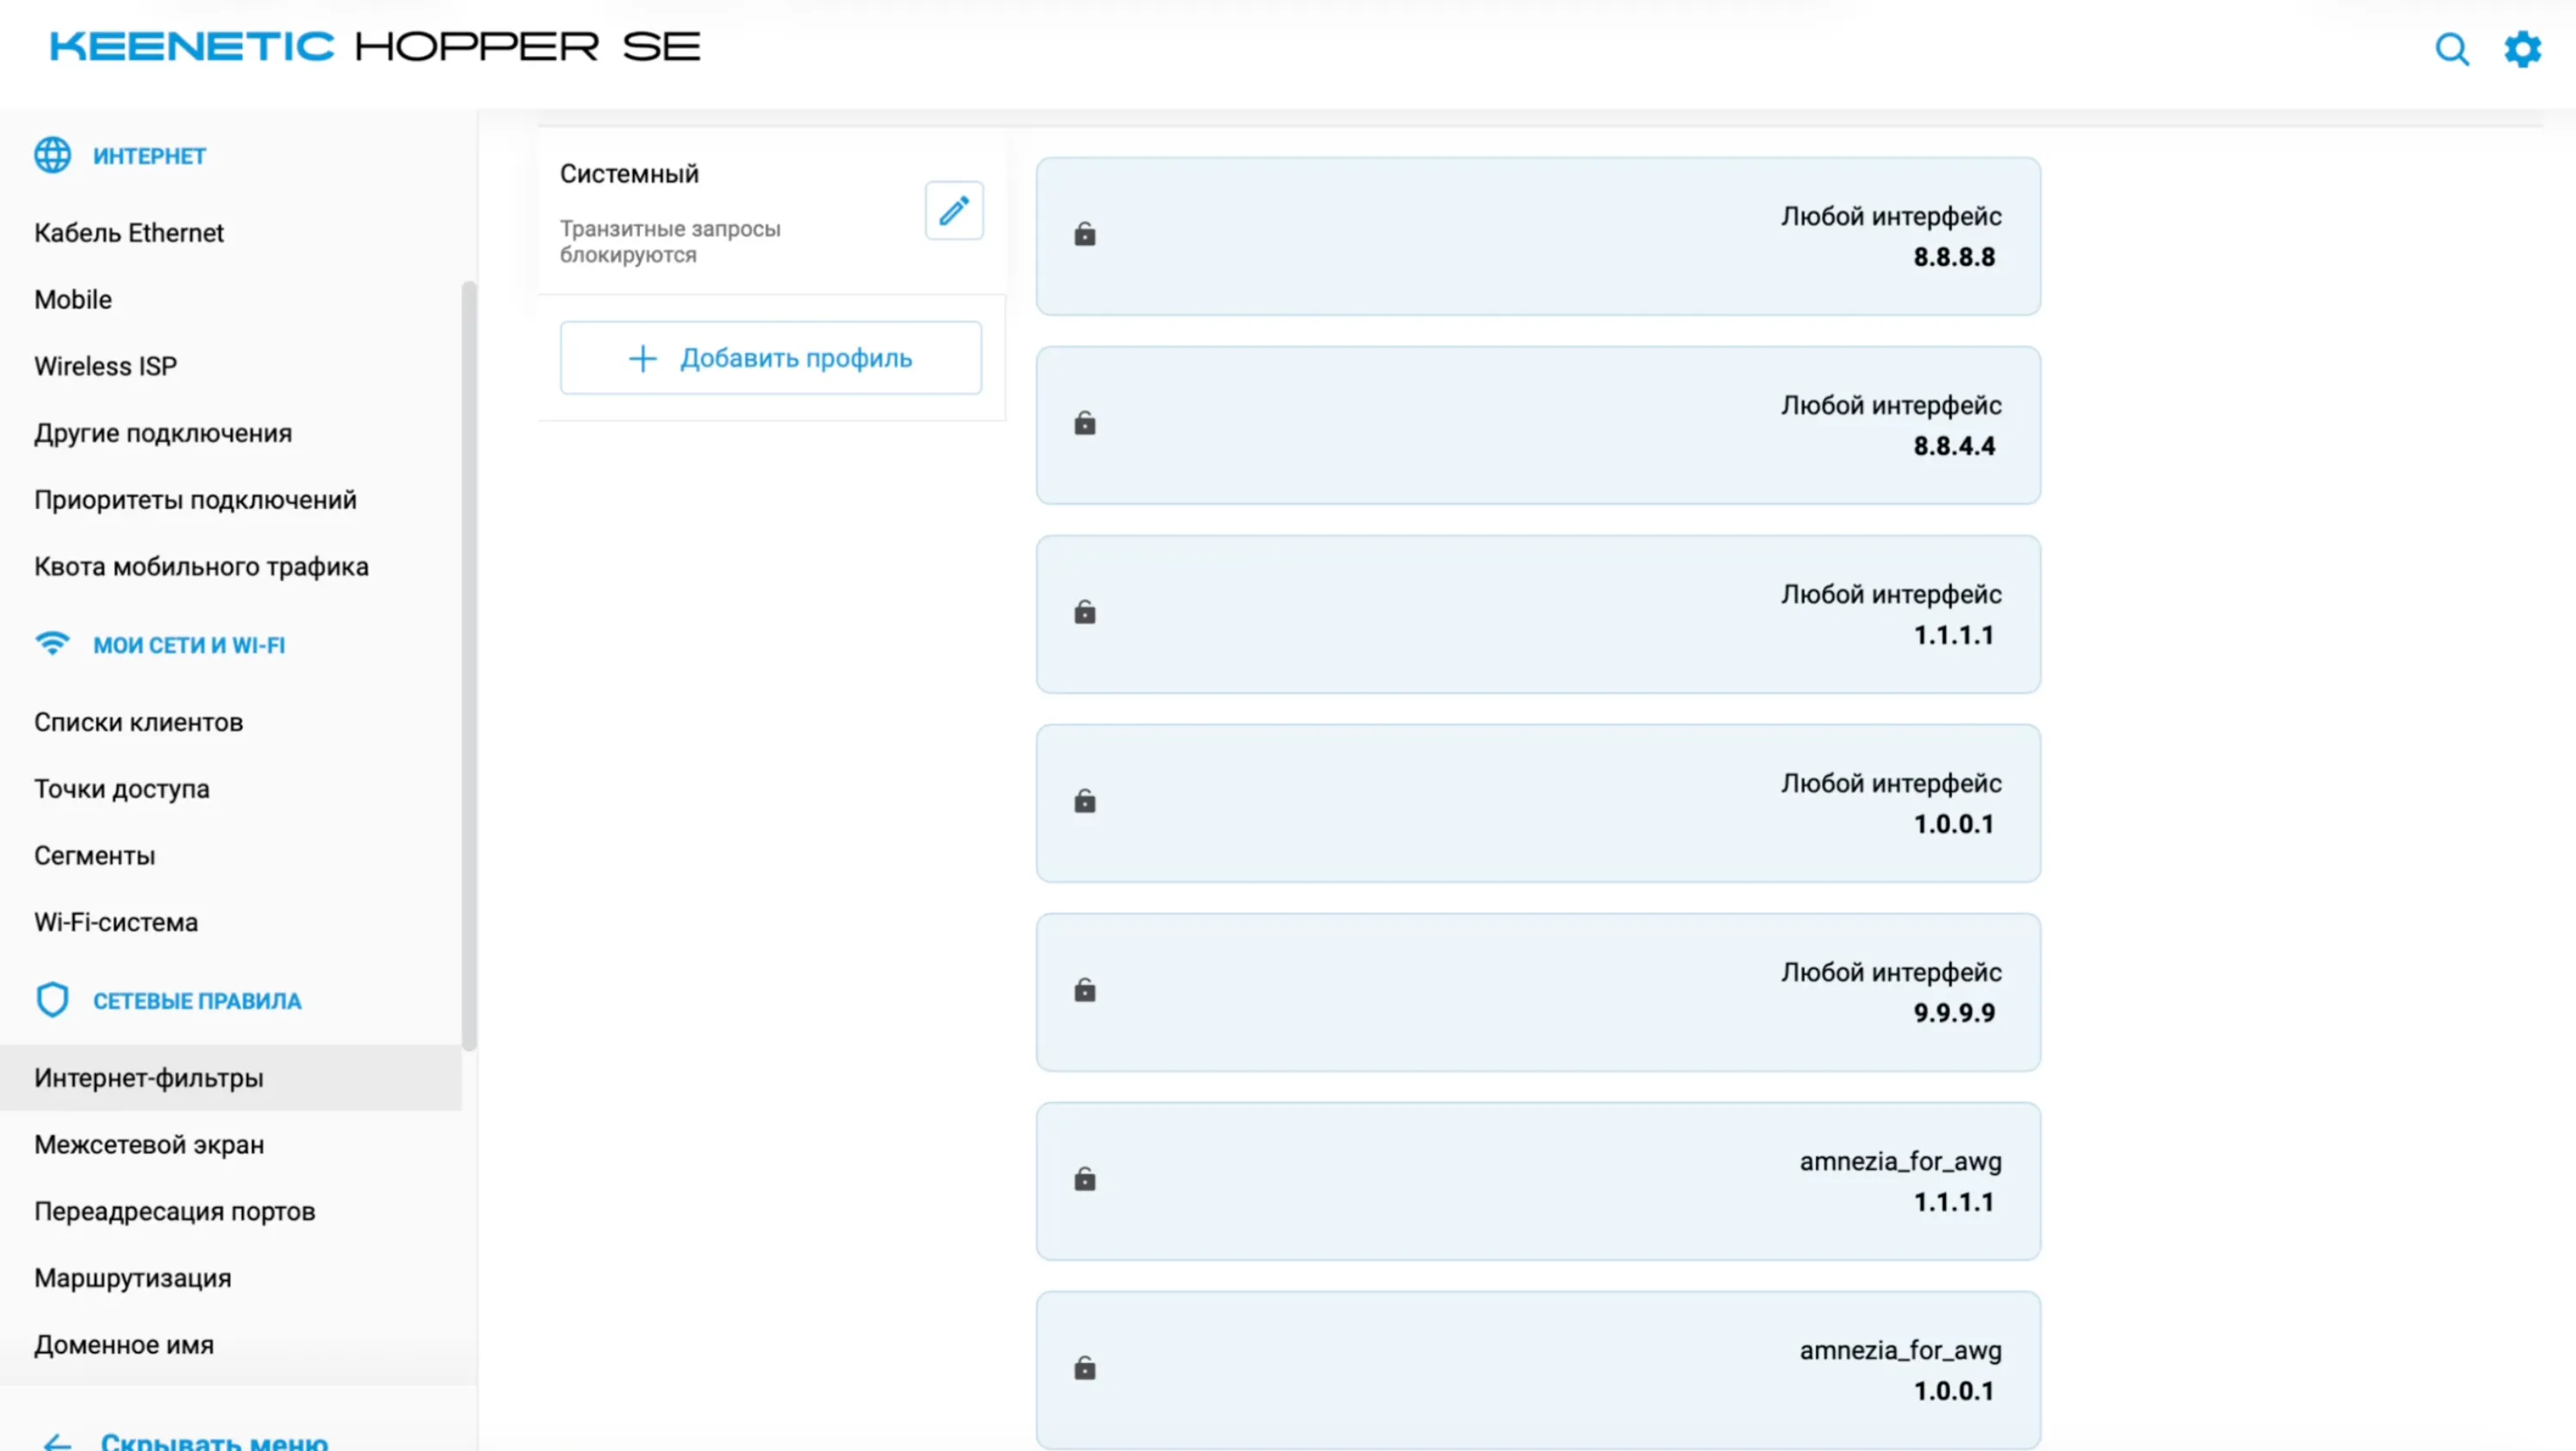Click lock icon on amnezia_for_awg 1.1.1.1 card
The width and height of the screenshot is (2576, 1451).
click(1085, 1179)
